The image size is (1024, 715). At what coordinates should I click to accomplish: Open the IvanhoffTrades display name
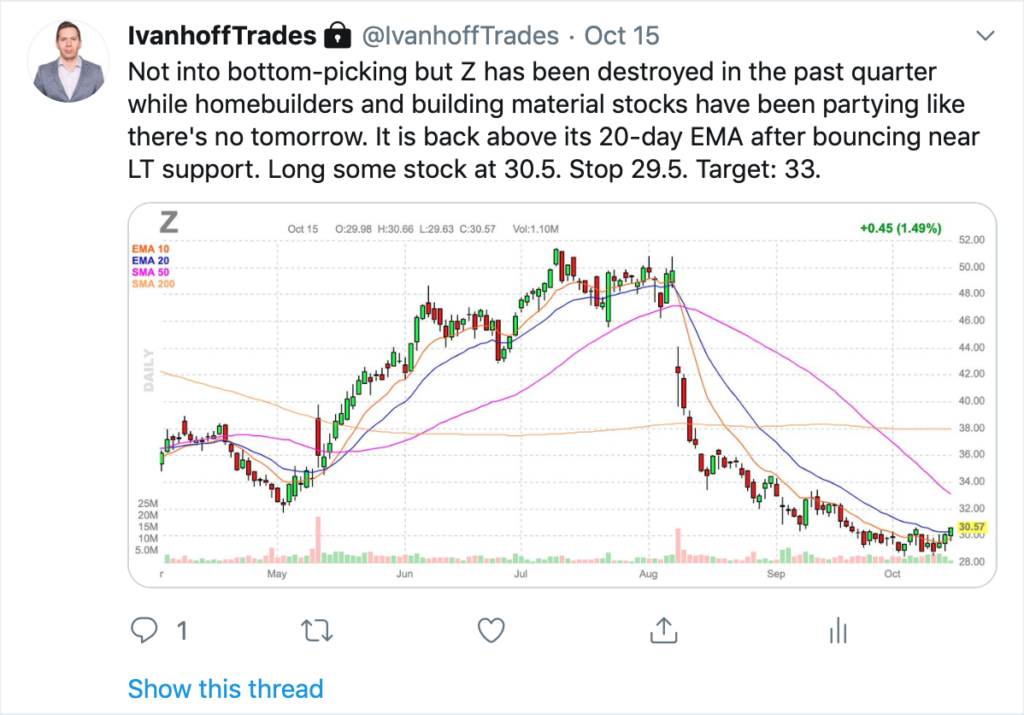[221, 36]
